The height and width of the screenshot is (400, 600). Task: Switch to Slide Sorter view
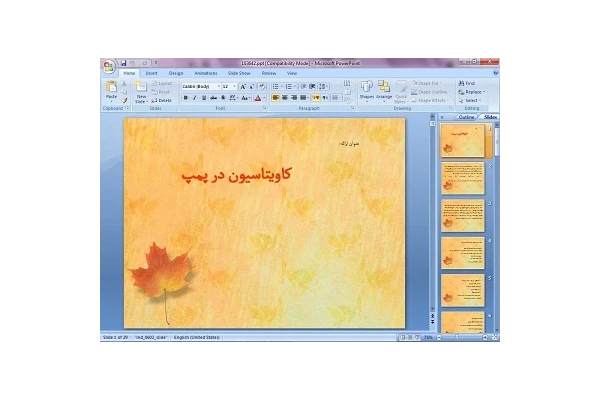click(x=410, y=338)
